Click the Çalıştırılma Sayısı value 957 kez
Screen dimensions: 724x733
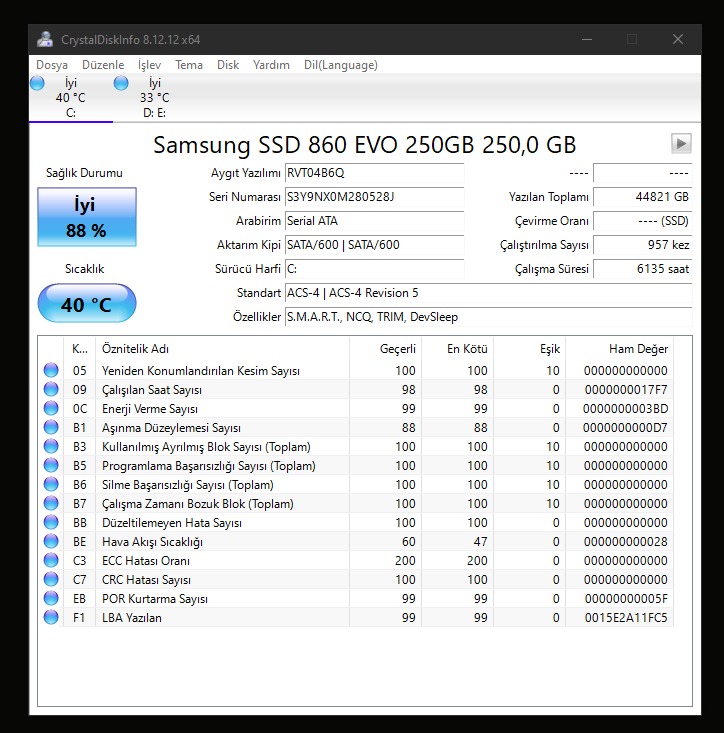[x=643, y=245]
